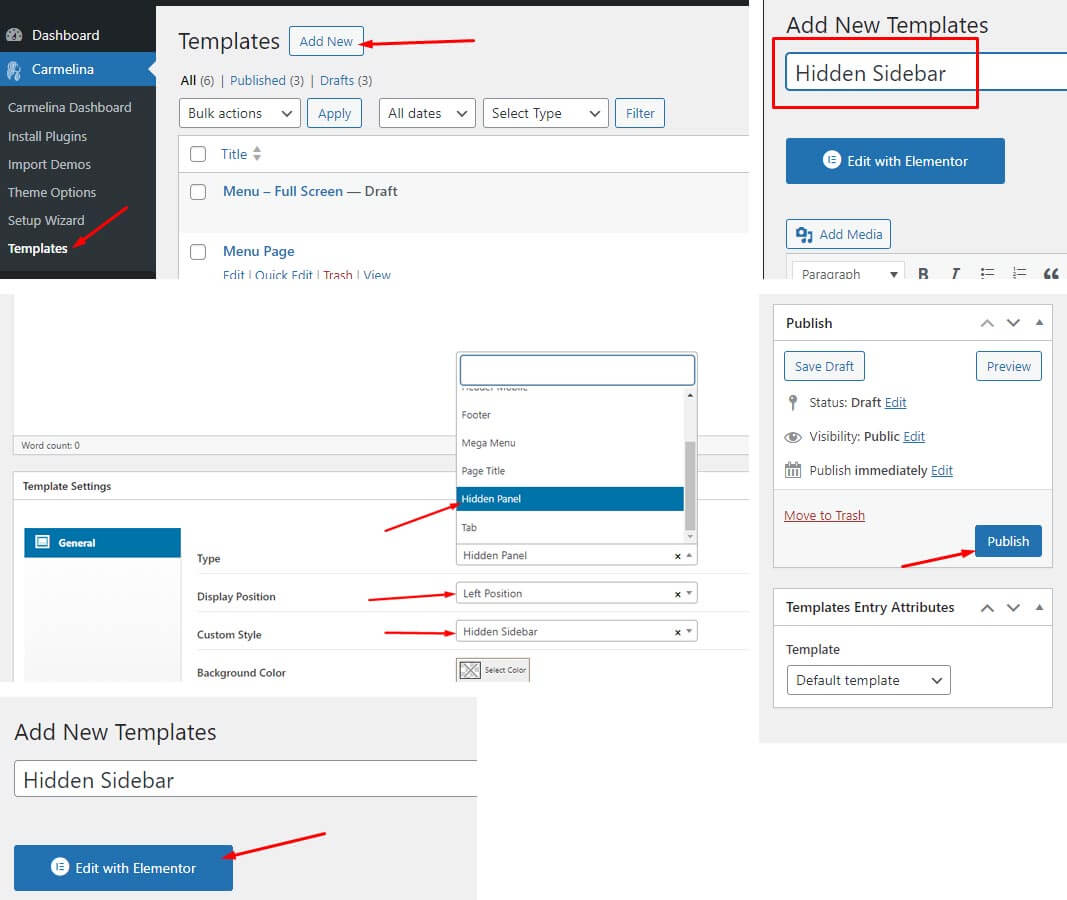This screenshot has height=900, width=1067.
Task: Open Theme Options menu item
Action: tap(52, 193)
